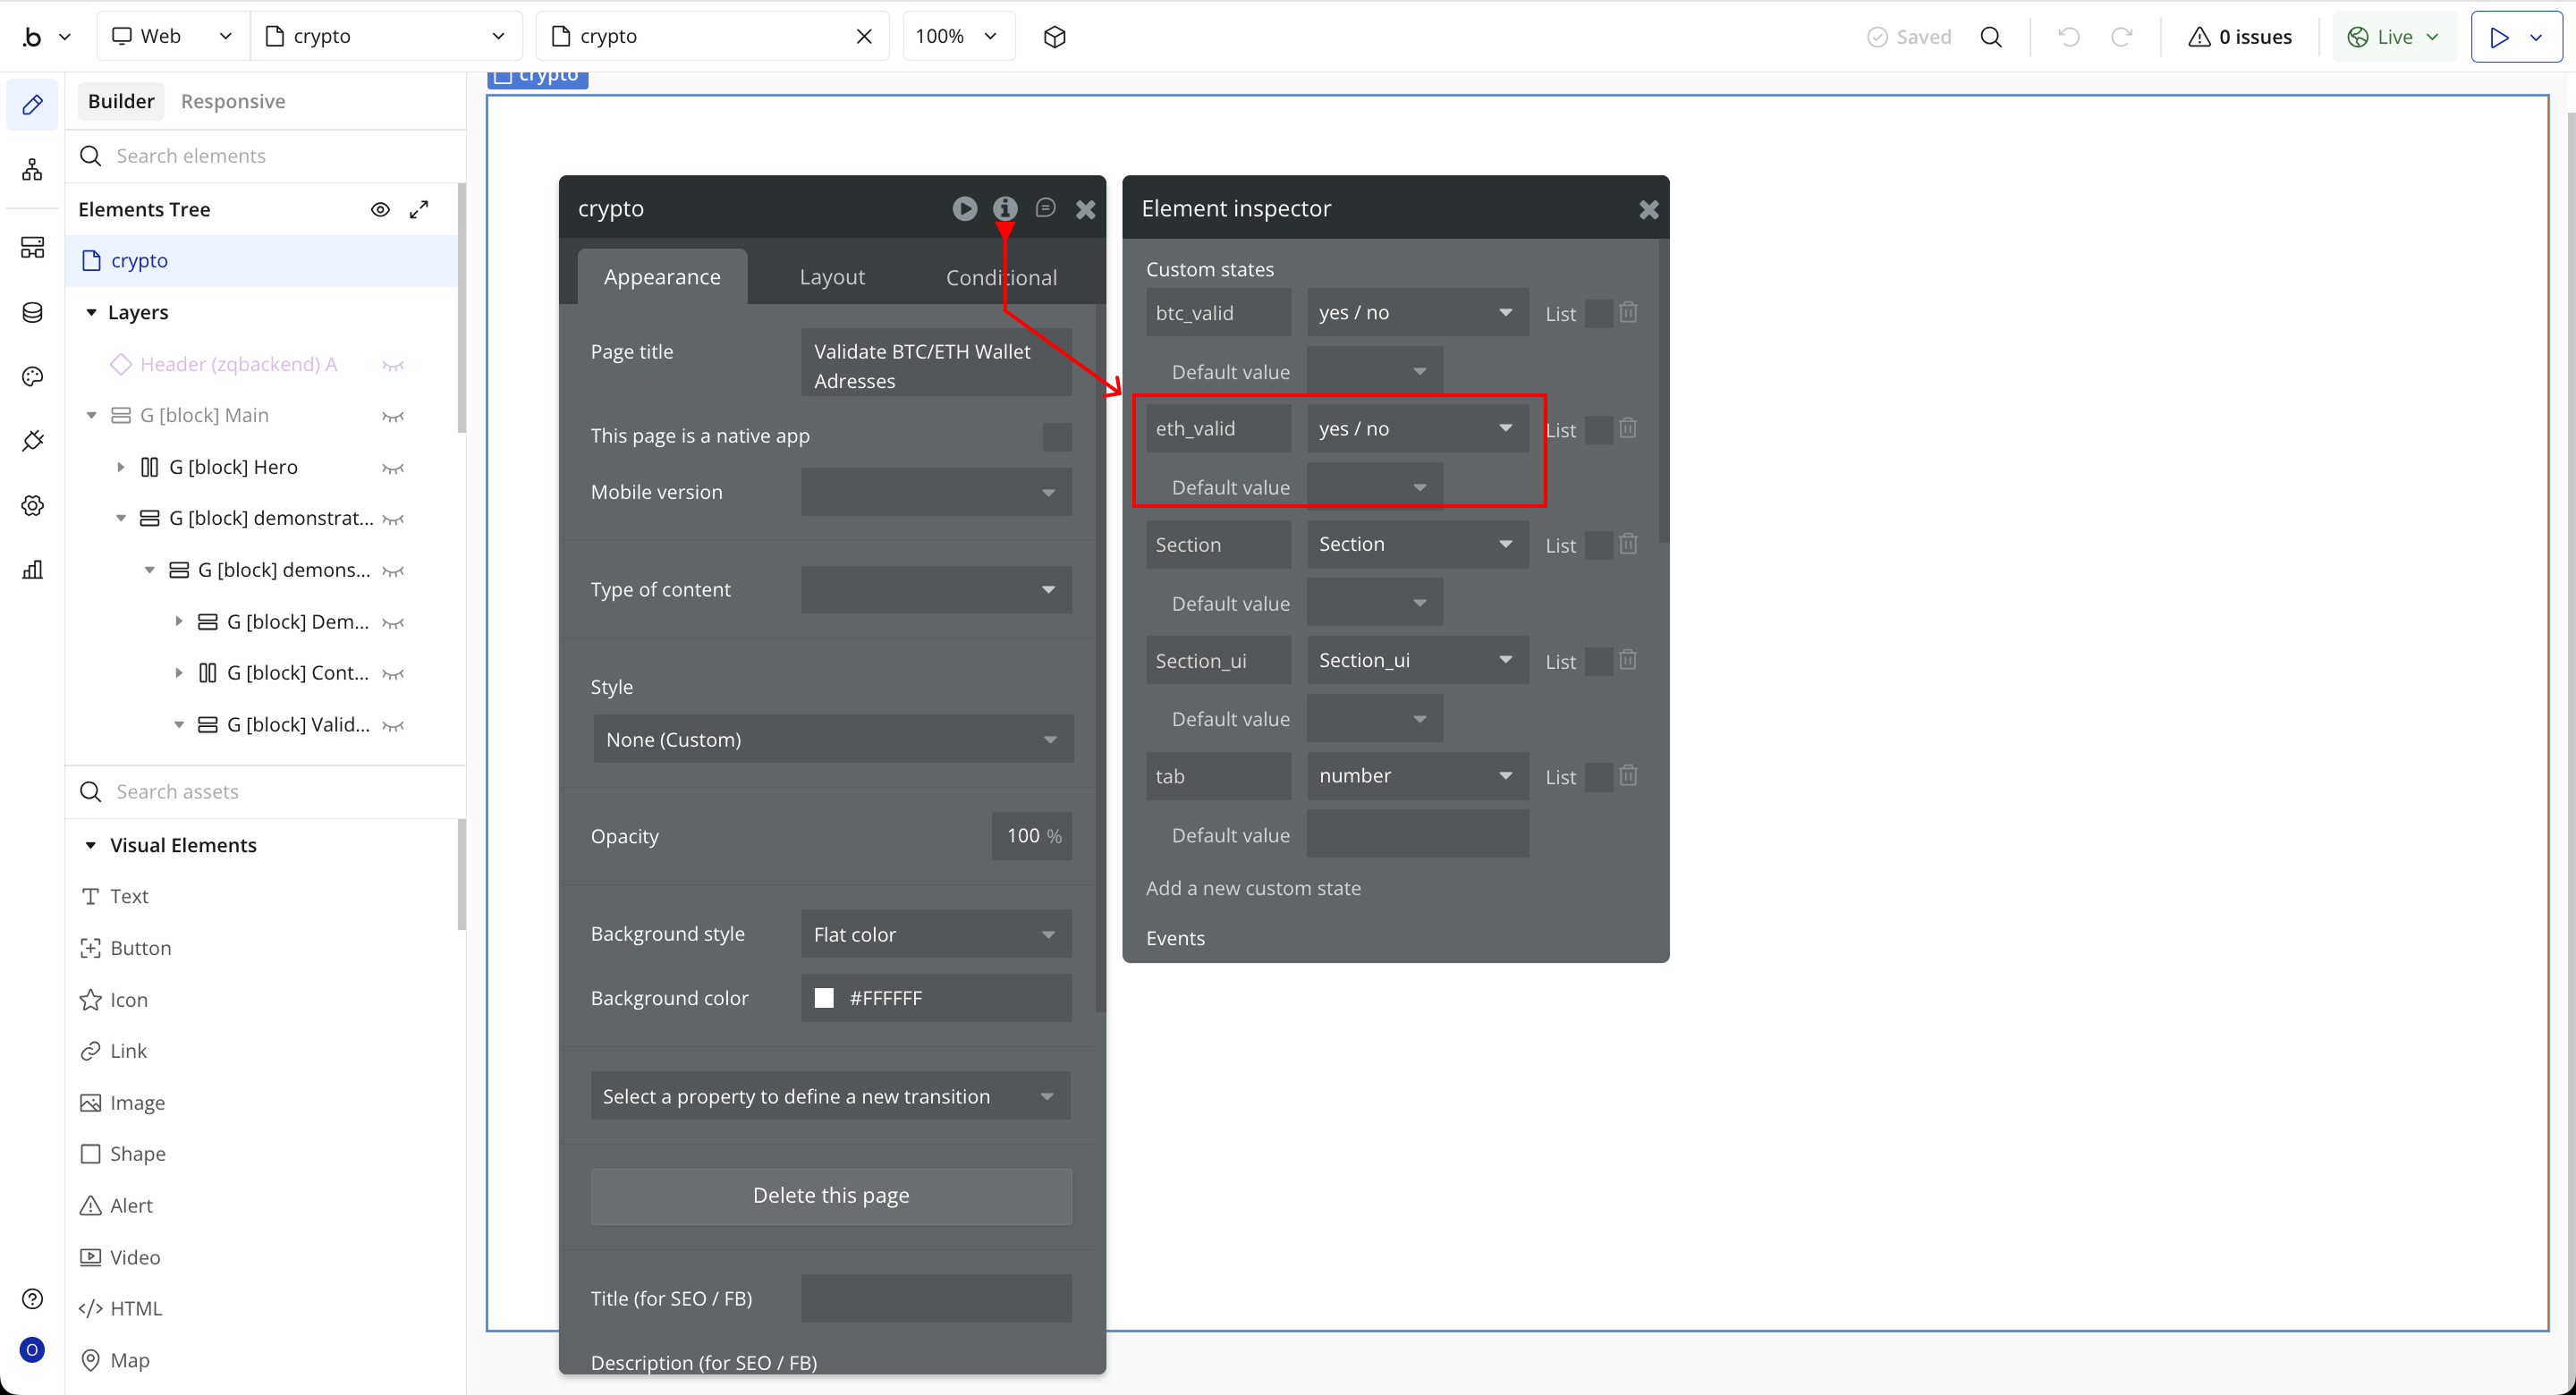
Task: Open the Data tab database icon
Action: [x=32, y=312]
